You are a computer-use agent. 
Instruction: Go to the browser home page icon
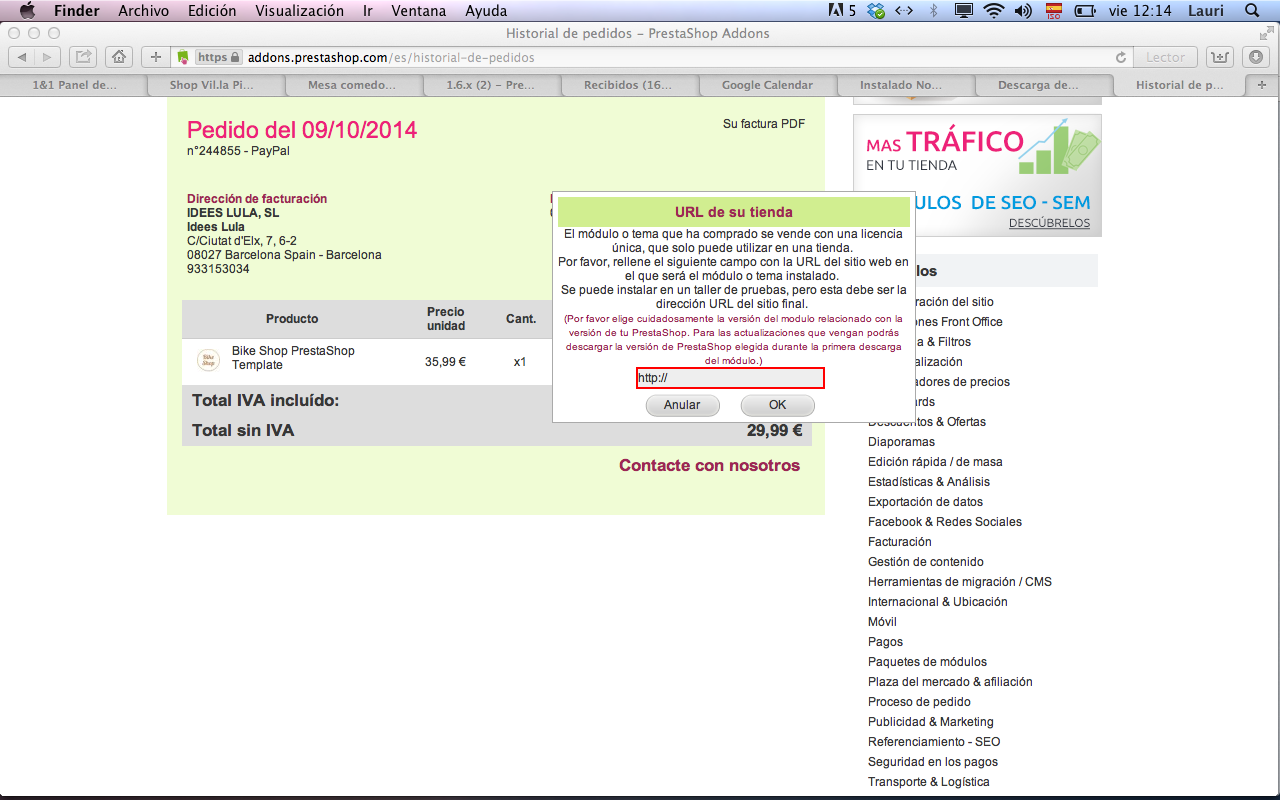pyautogui.click(x=119, y=57)
